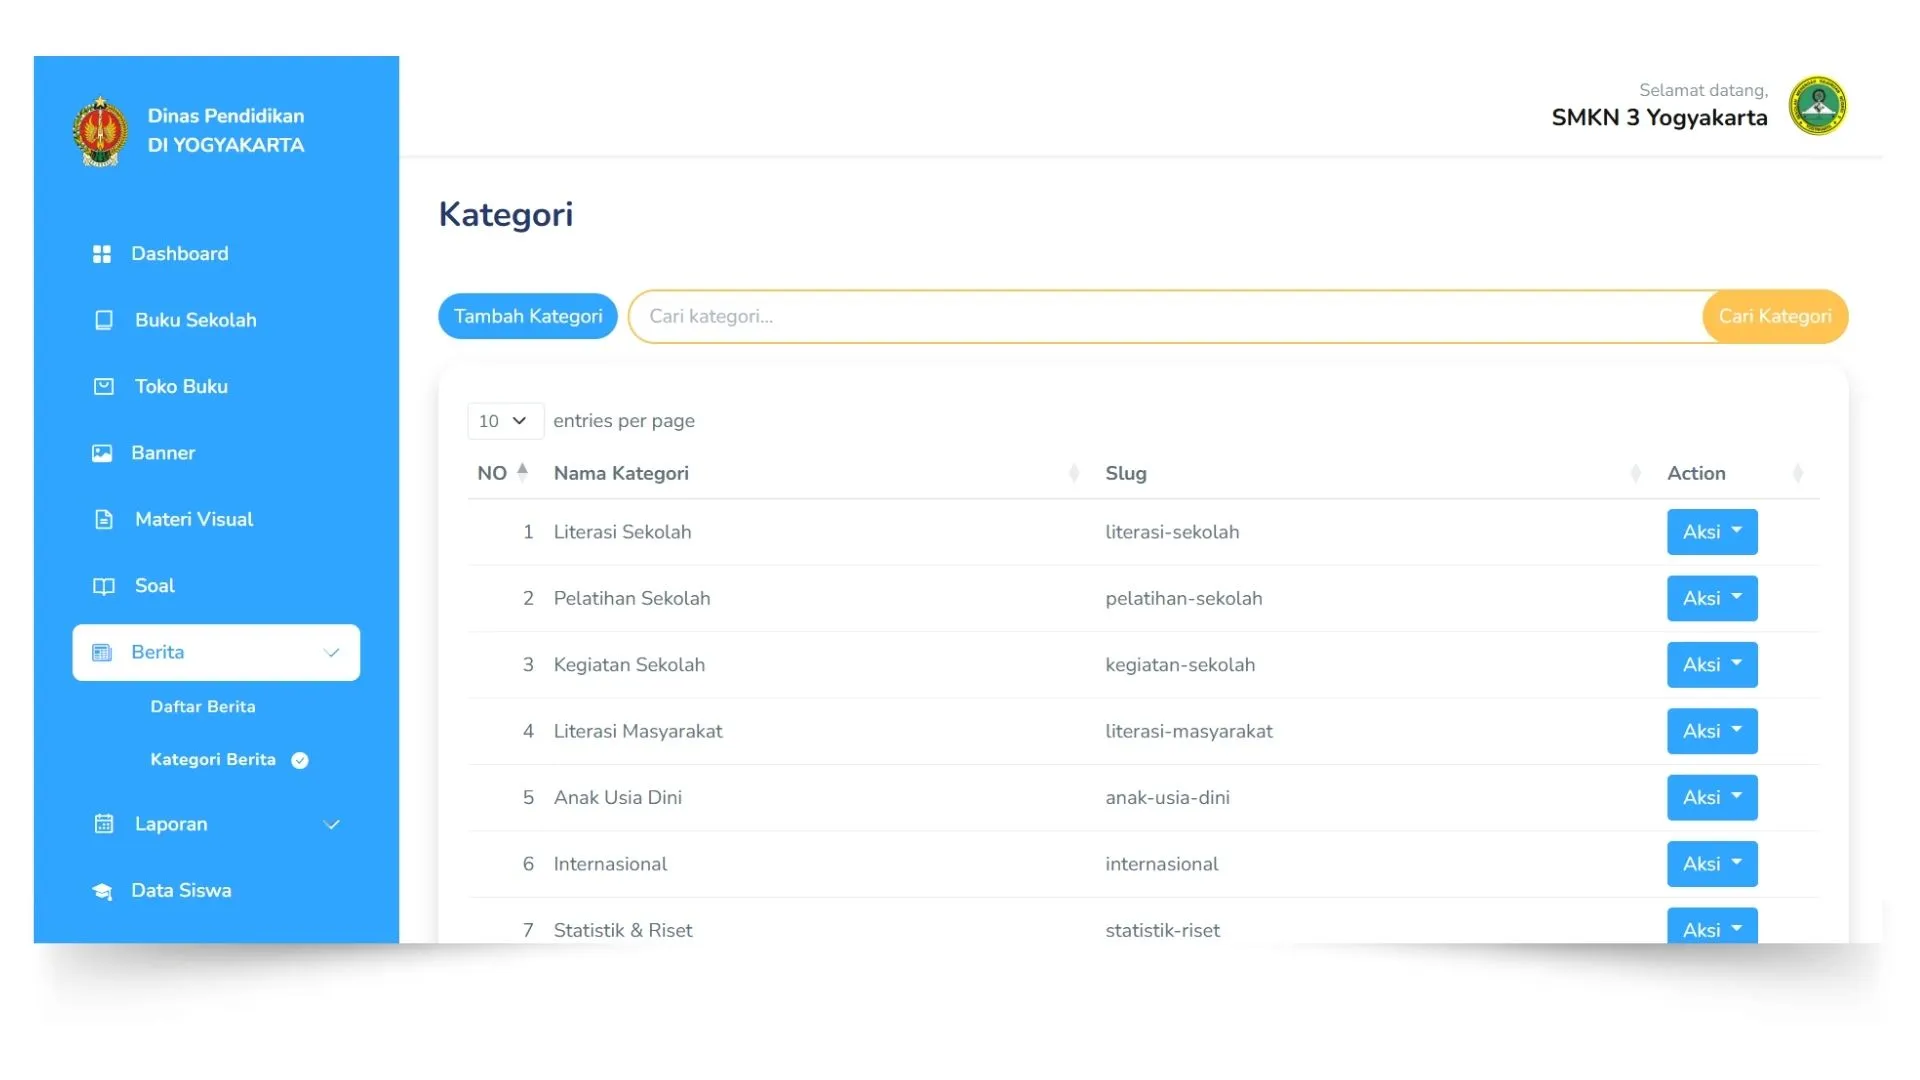Viewport: 1920px width, 1080px height.
Task: Click the Toko Buku shop icon
Action: click(x=103, y=386)
